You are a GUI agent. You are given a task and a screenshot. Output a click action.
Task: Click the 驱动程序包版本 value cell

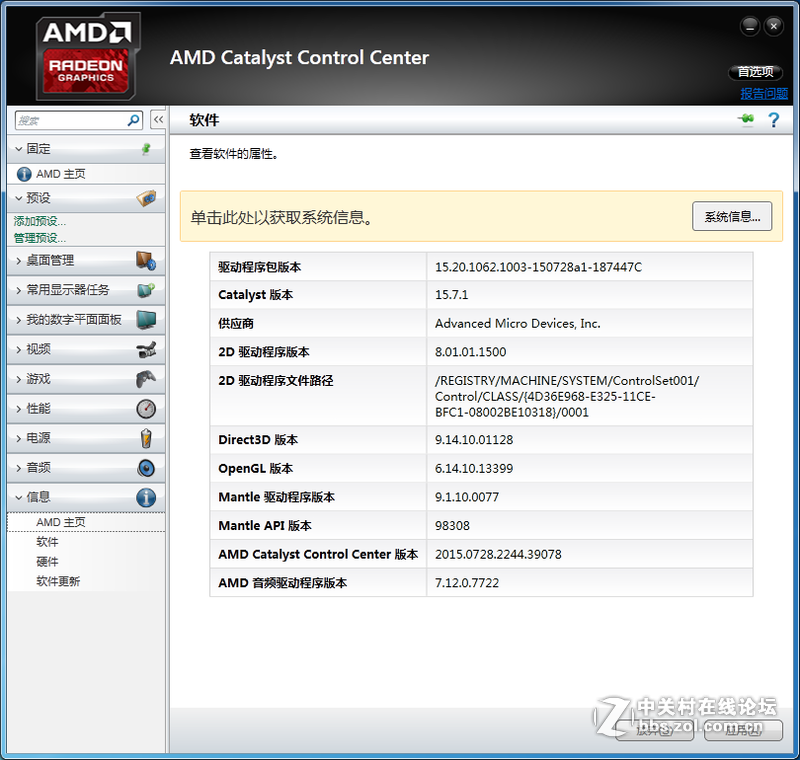(589, 267)
